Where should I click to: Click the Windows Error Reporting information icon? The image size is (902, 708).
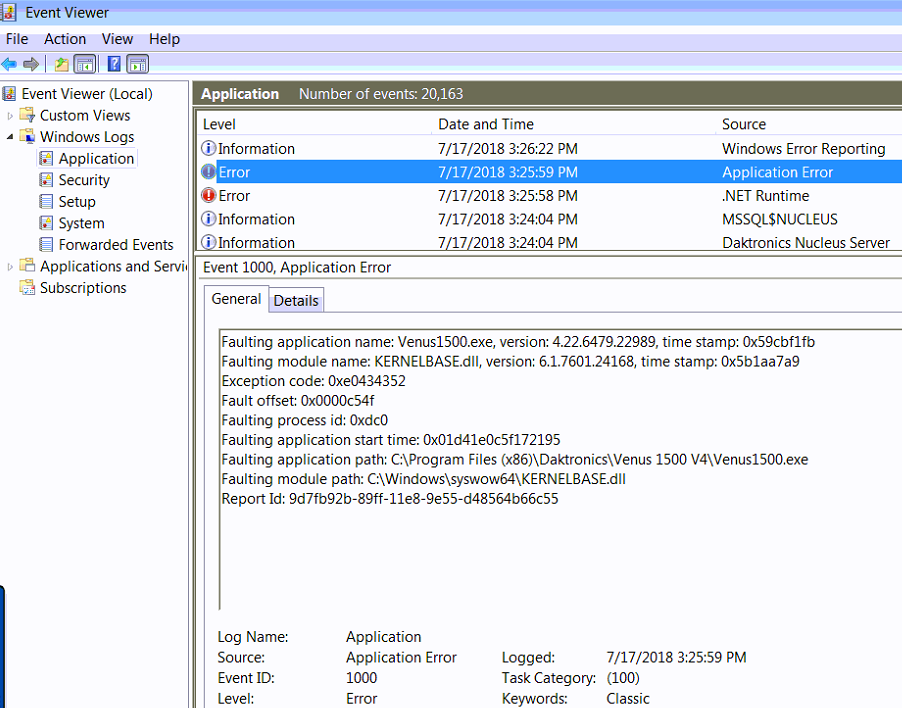click(x=209, y=149)
